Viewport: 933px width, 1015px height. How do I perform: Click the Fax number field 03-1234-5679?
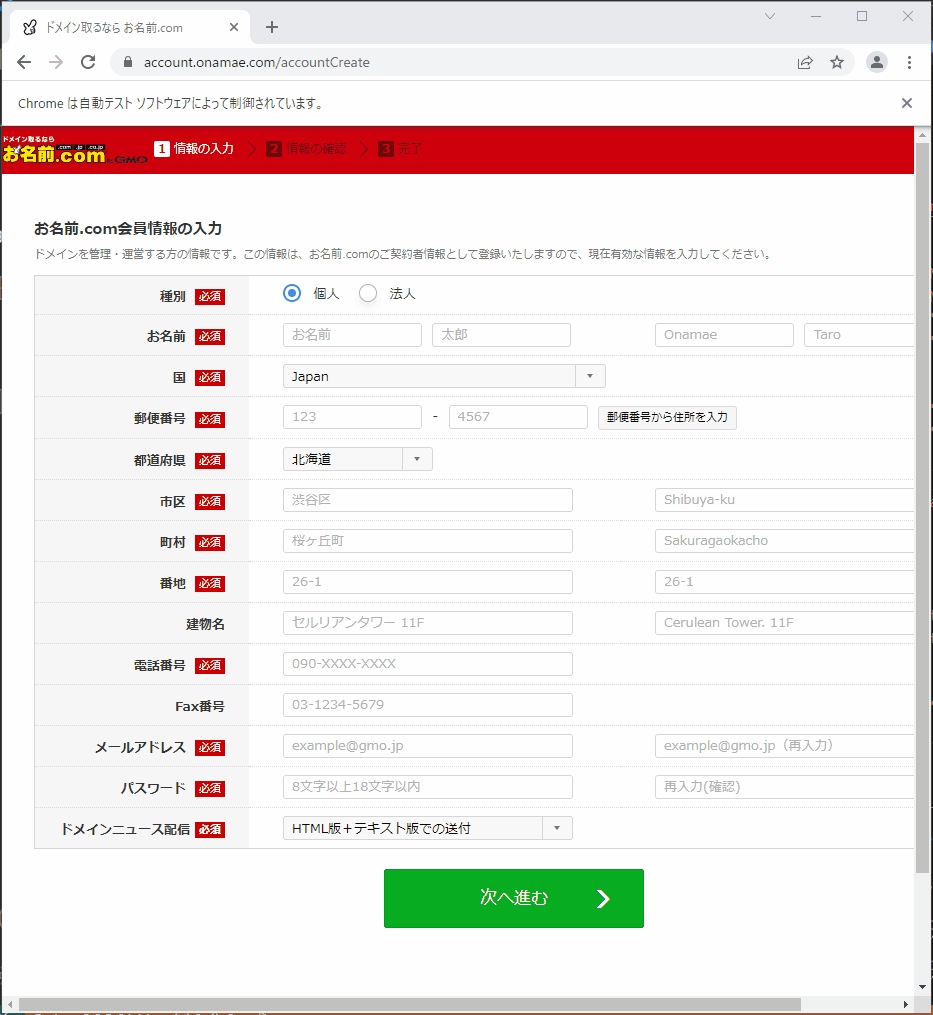click(427, 705)
